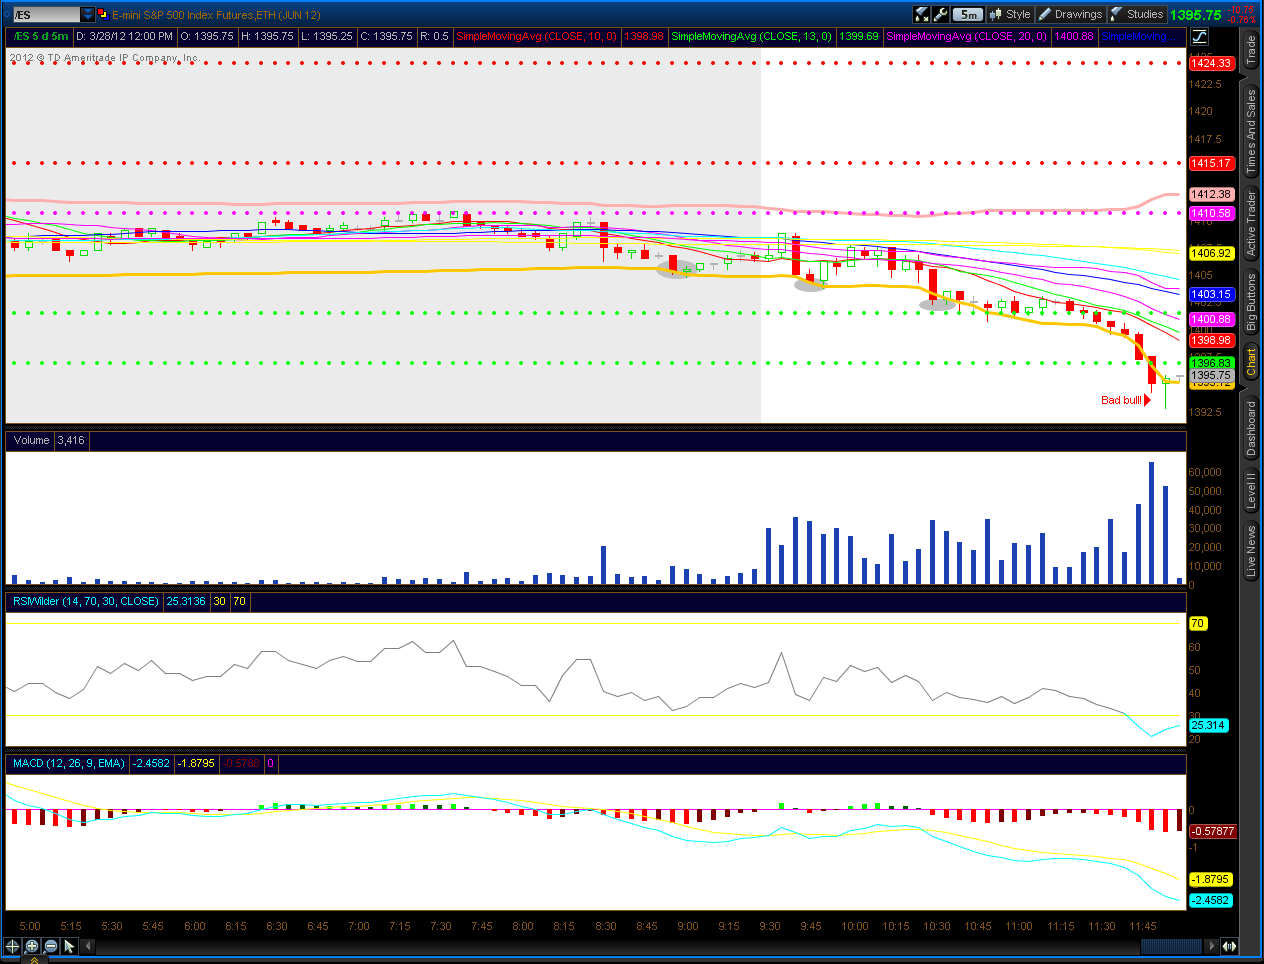Switch to the Level II side tab
Screen dimensions: 1264x964
(1251, 492)
